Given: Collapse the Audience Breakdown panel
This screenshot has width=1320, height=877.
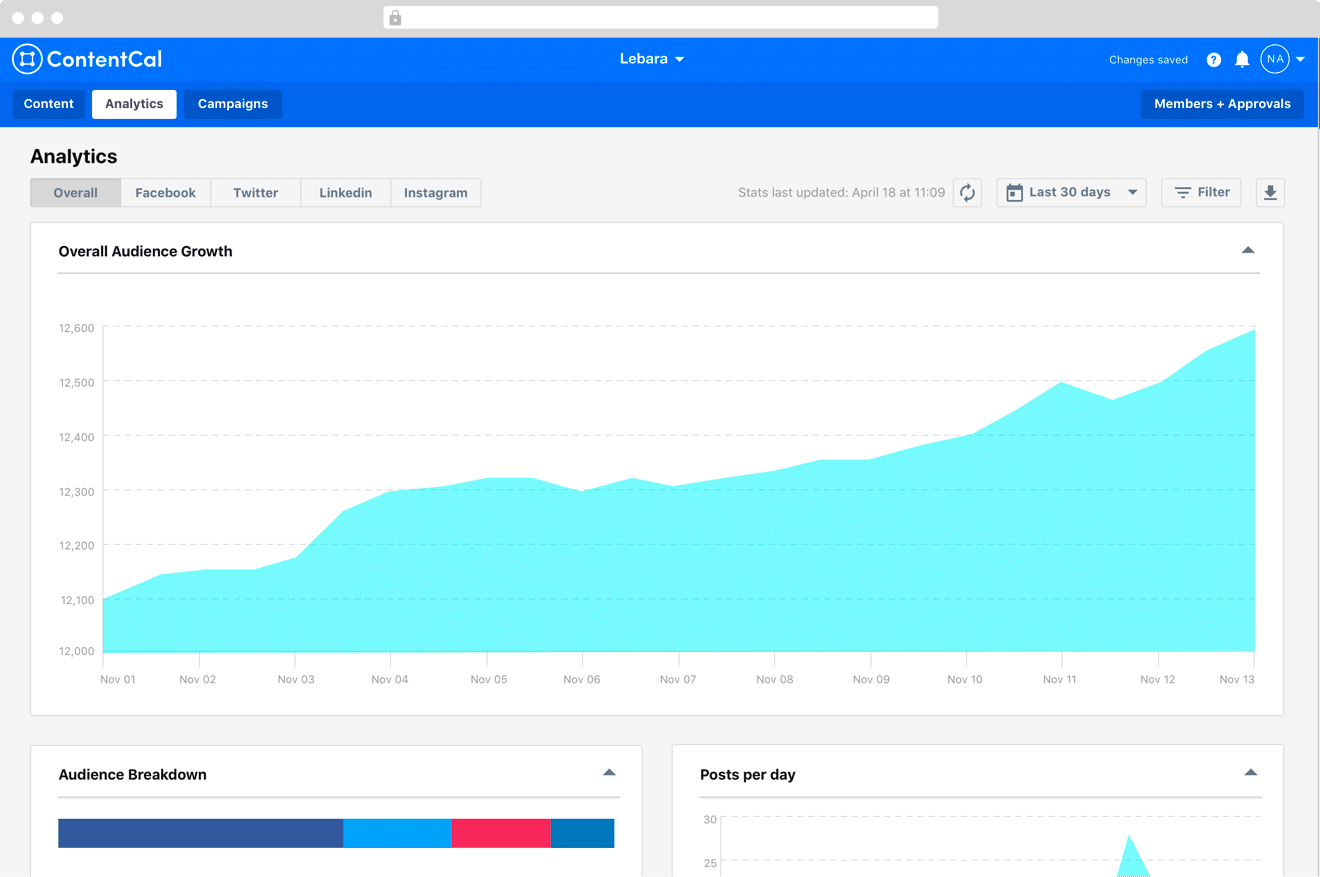Looking at the screenshot, I should coord(609,773).
